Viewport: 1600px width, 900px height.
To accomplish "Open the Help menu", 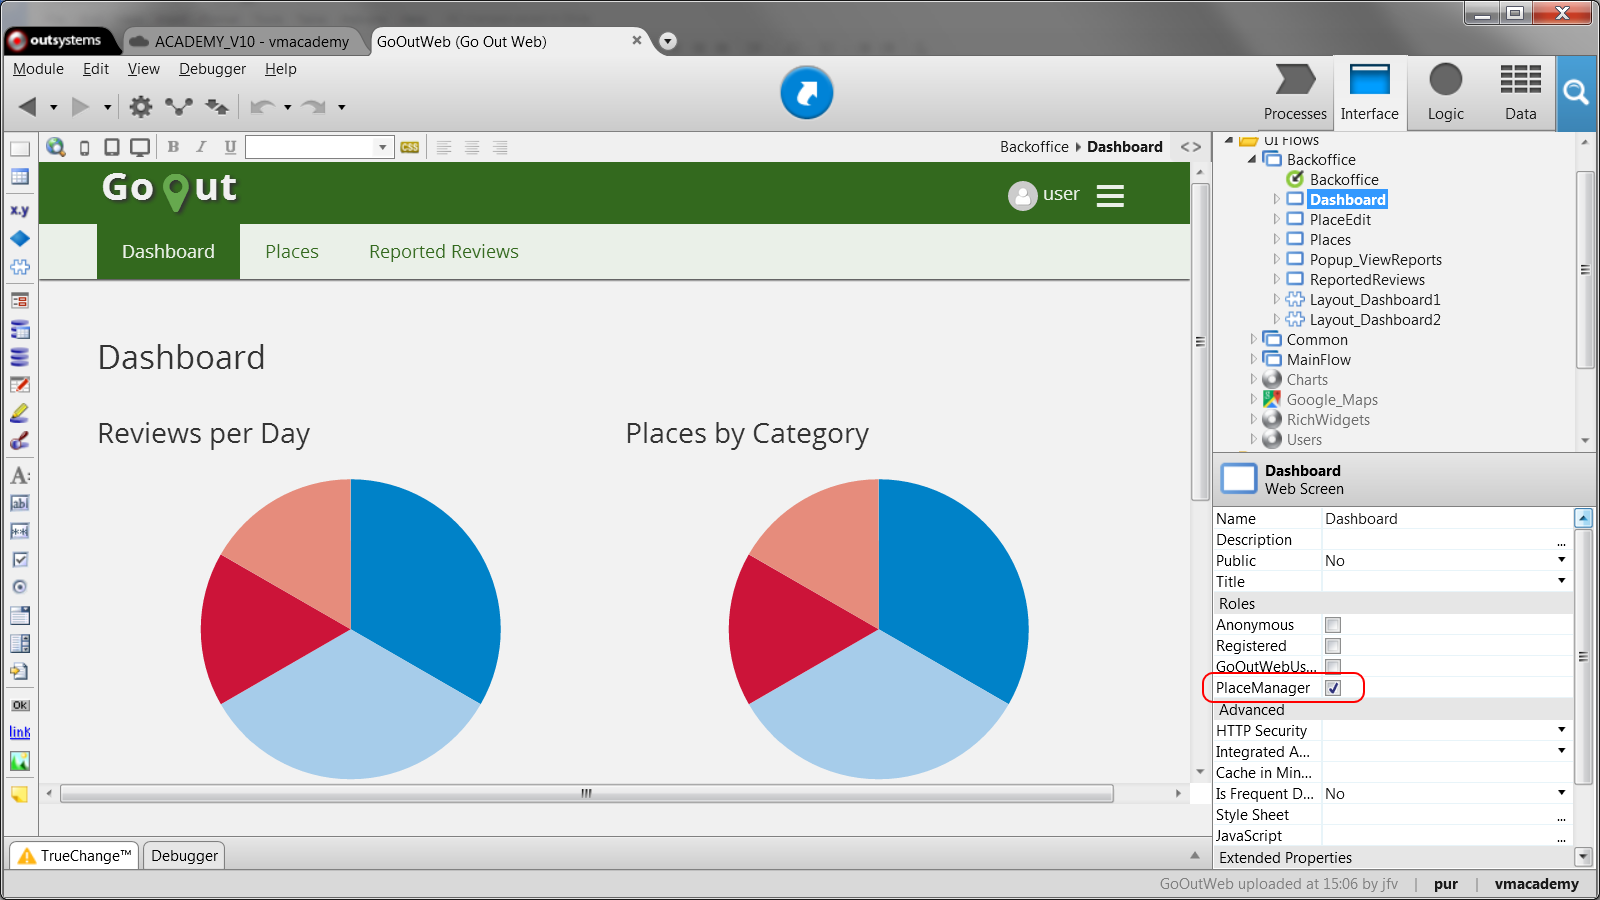I will click(281, 69).
